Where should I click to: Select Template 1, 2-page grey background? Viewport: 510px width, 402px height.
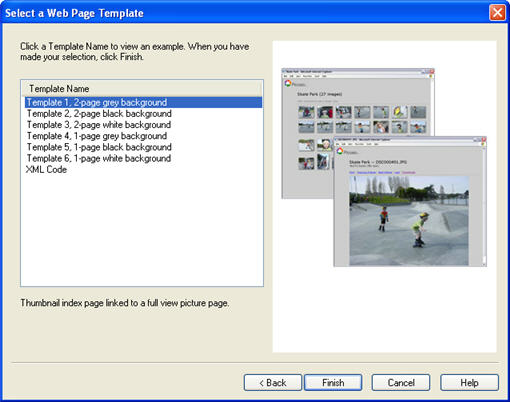click(x=143, y=102)
